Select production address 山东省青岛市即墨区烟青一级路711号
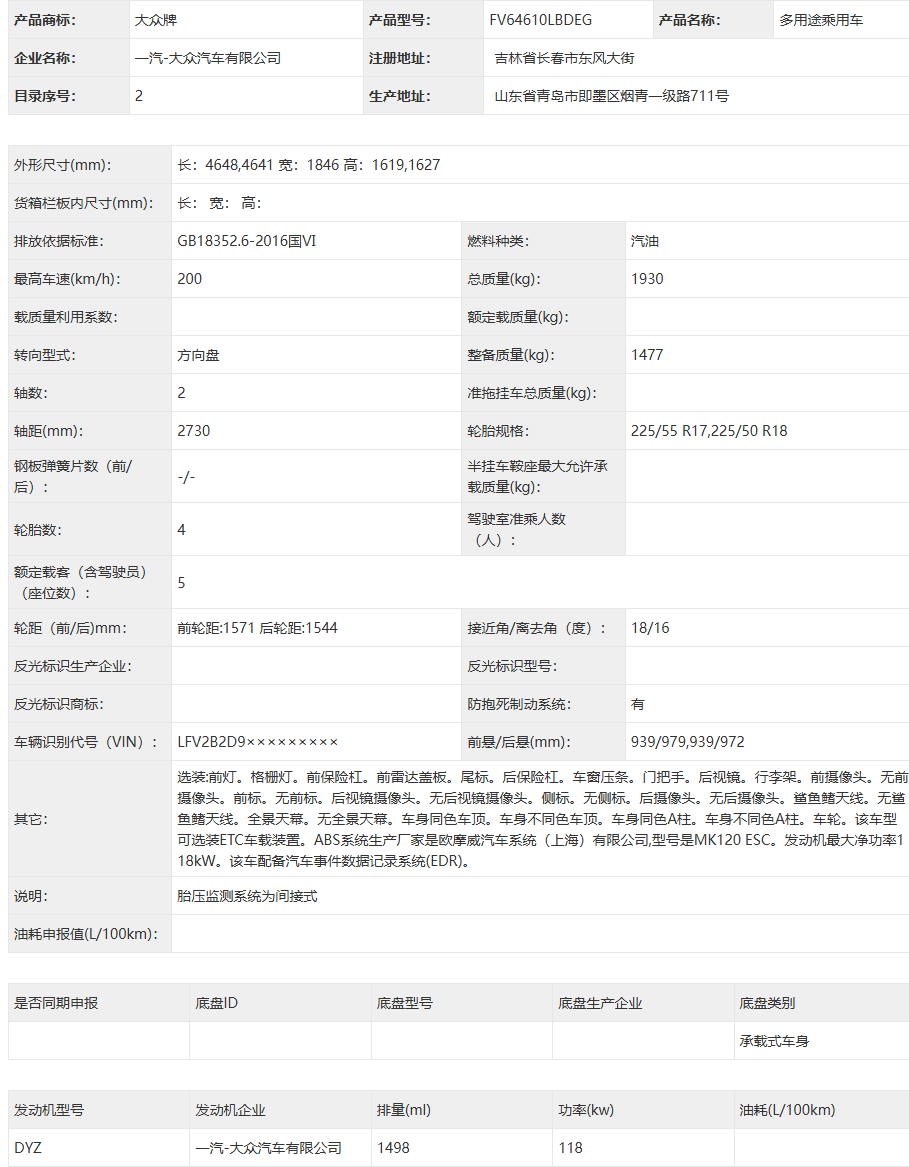Viewport: 909px width, 1167px height. [x=611, y=96]
